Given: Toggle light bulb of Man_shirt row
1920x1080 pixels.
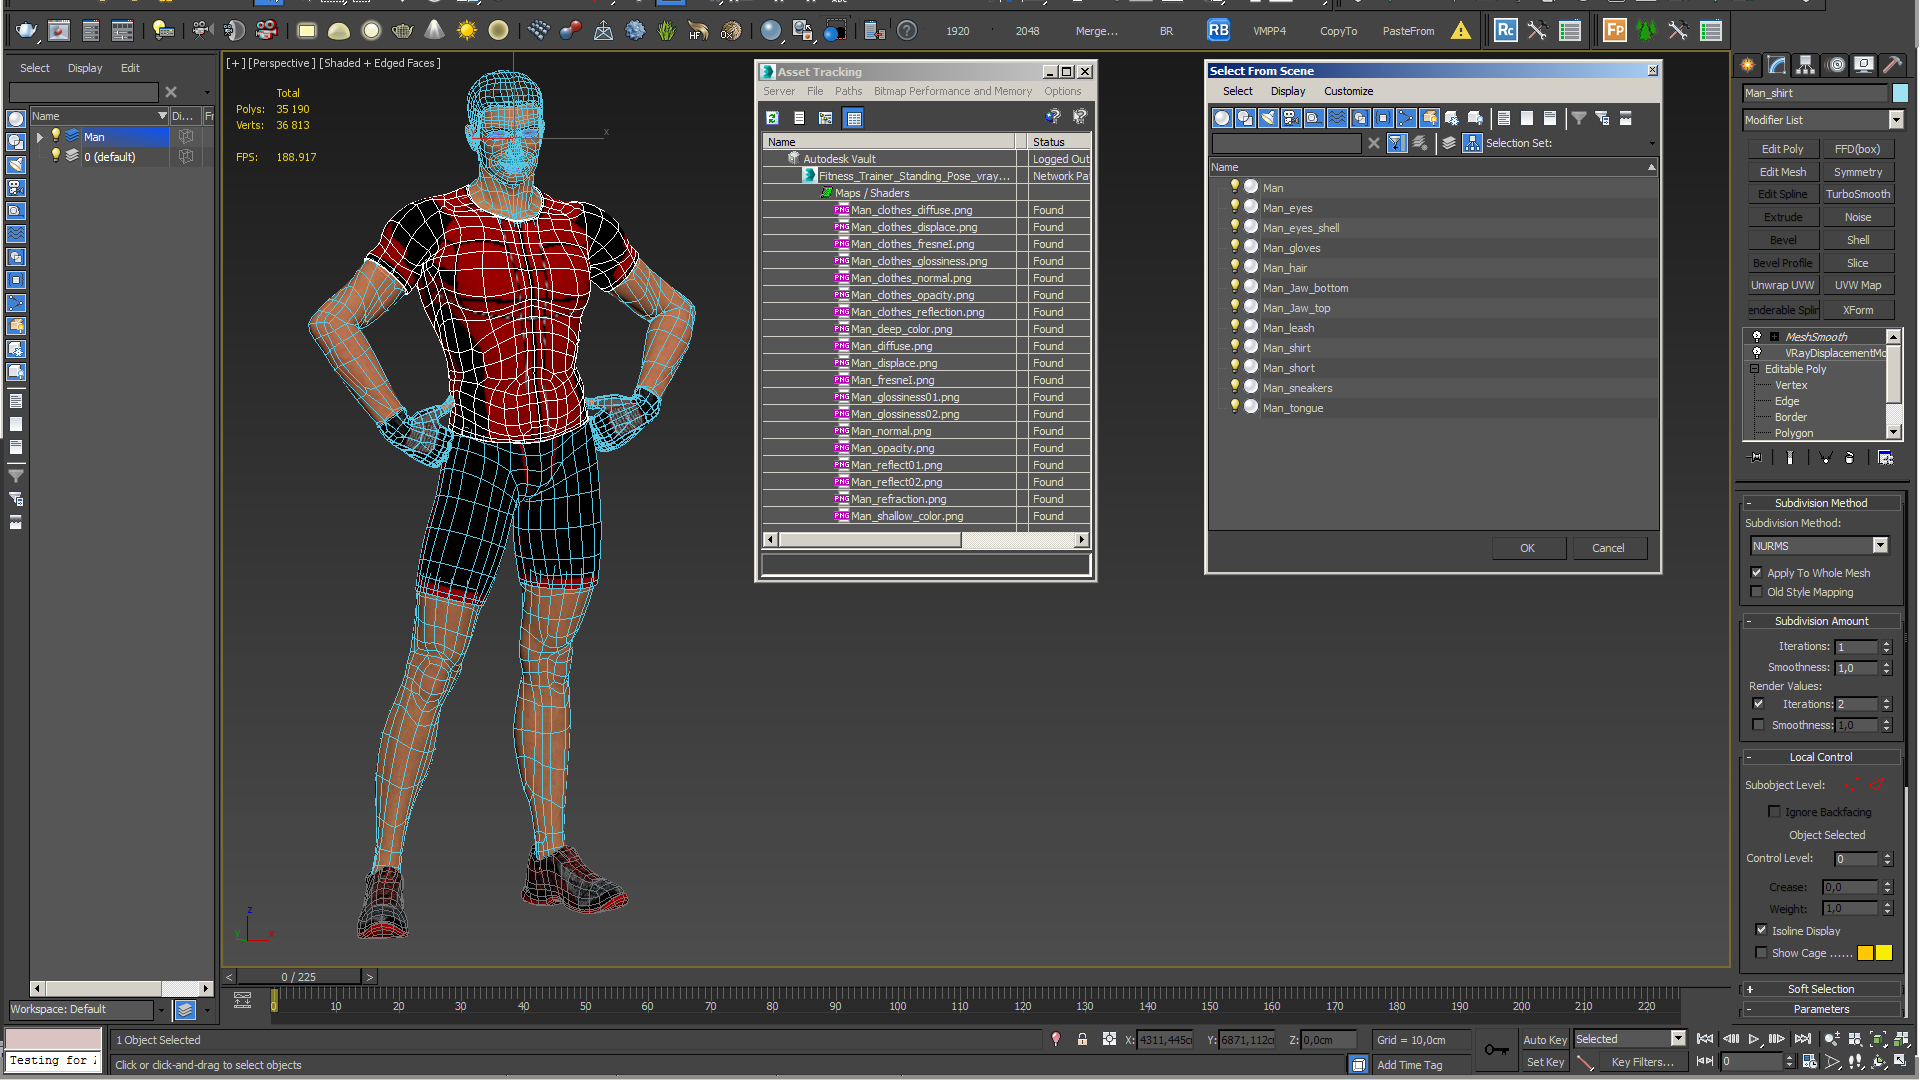Looking at the screenshot, I should 1235,347.
